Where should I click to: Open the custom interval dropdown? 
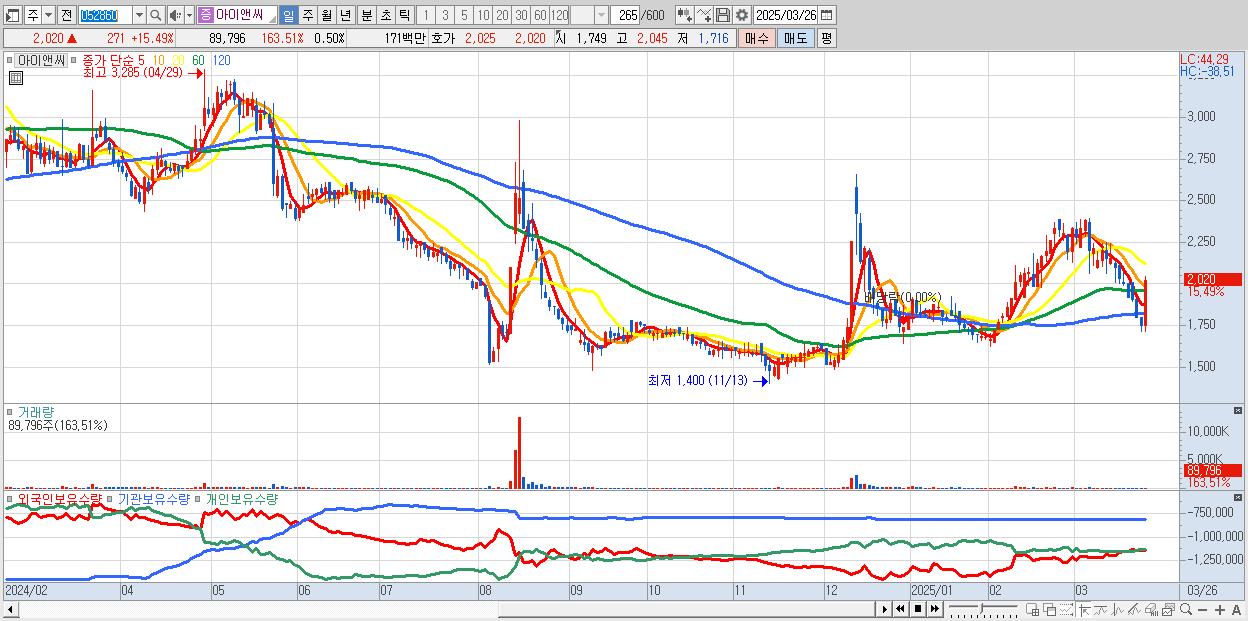coord(601,15)
